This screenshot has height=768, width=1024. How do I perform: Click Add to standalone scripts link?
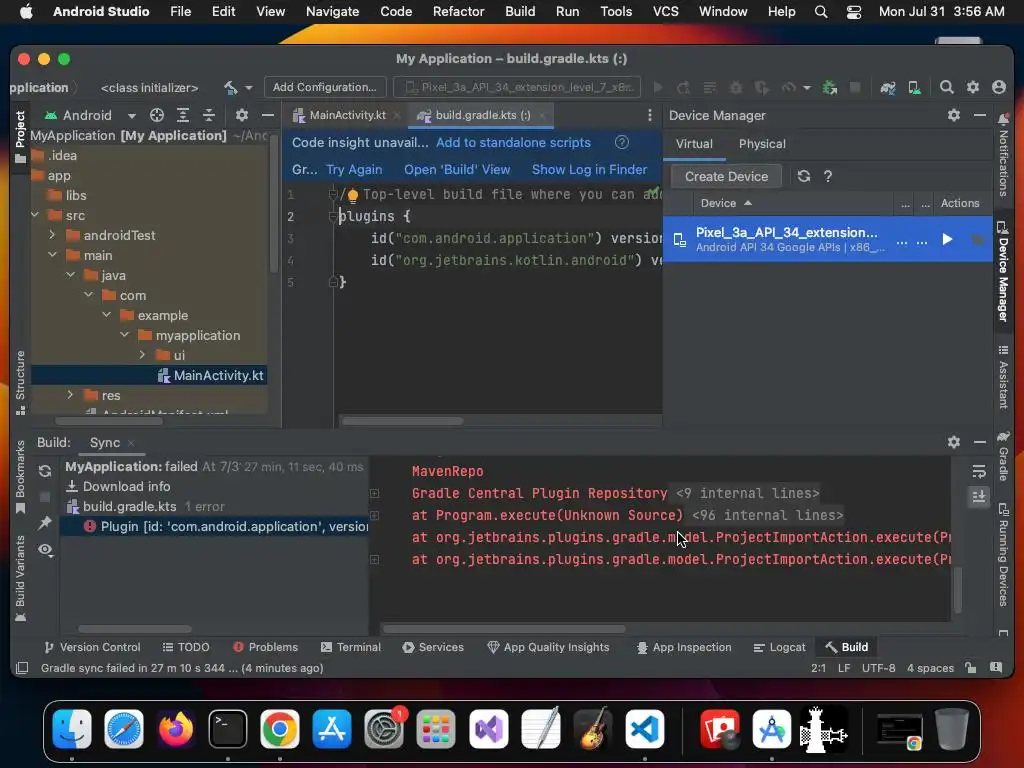coord(513,142)
